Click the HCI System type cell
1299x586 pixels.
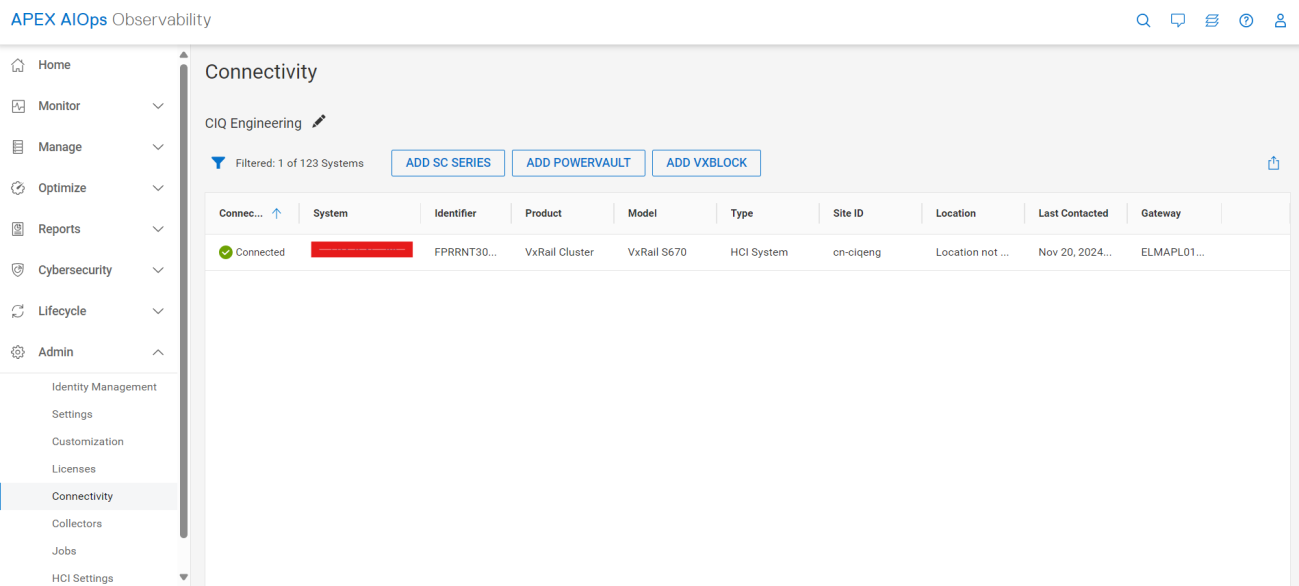759,252
